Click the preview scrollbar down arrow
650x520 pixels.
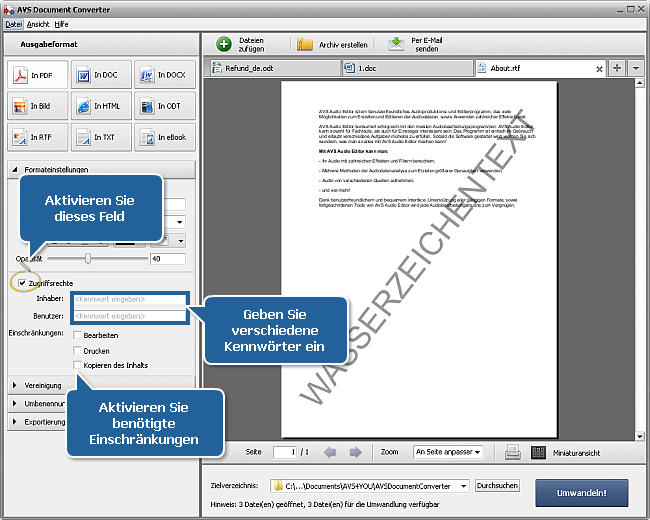[x=640, y=436]
